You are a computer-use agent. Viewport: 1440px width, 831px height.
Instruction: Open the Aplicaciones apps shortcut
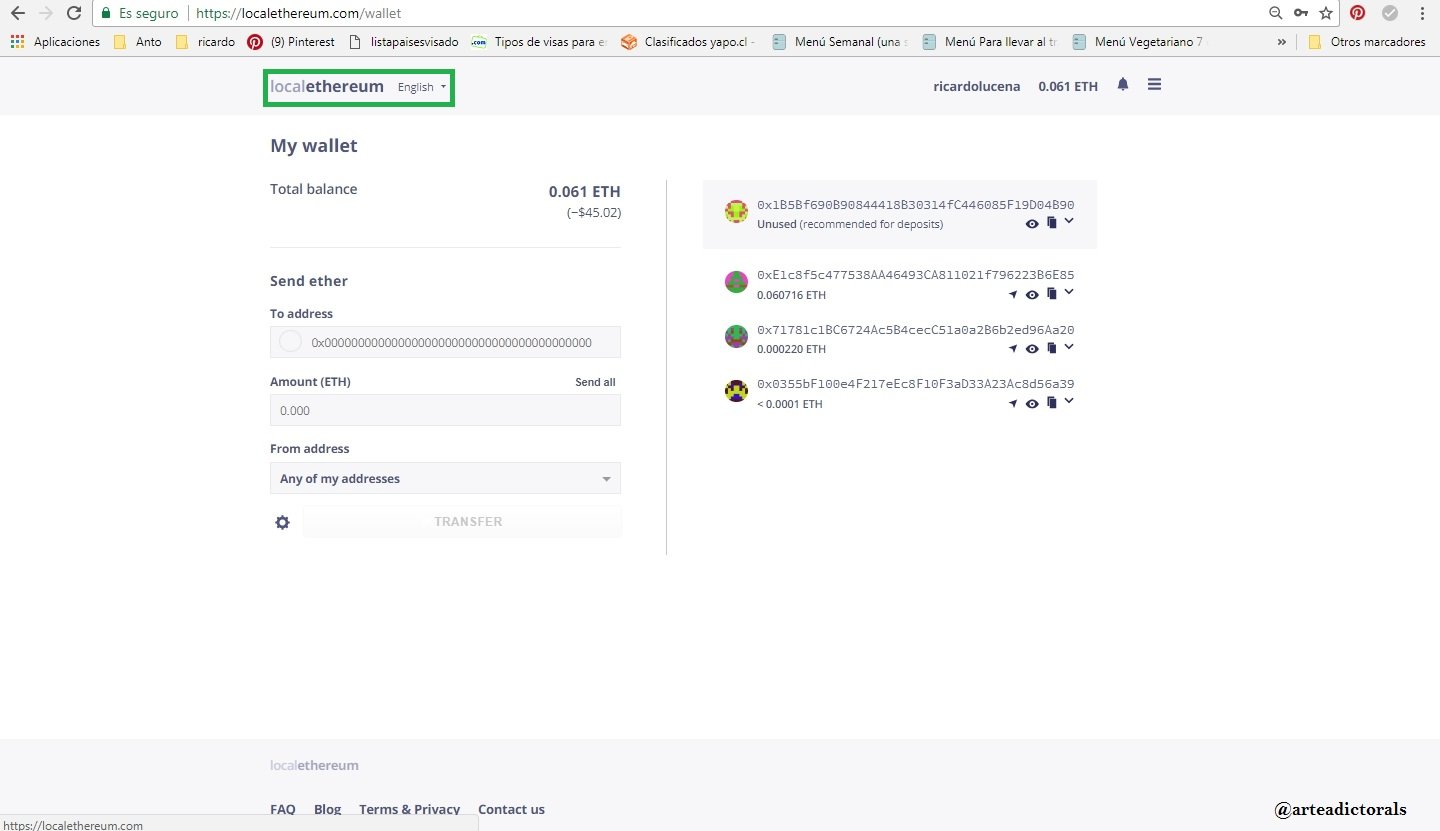[x=56, y=42]
